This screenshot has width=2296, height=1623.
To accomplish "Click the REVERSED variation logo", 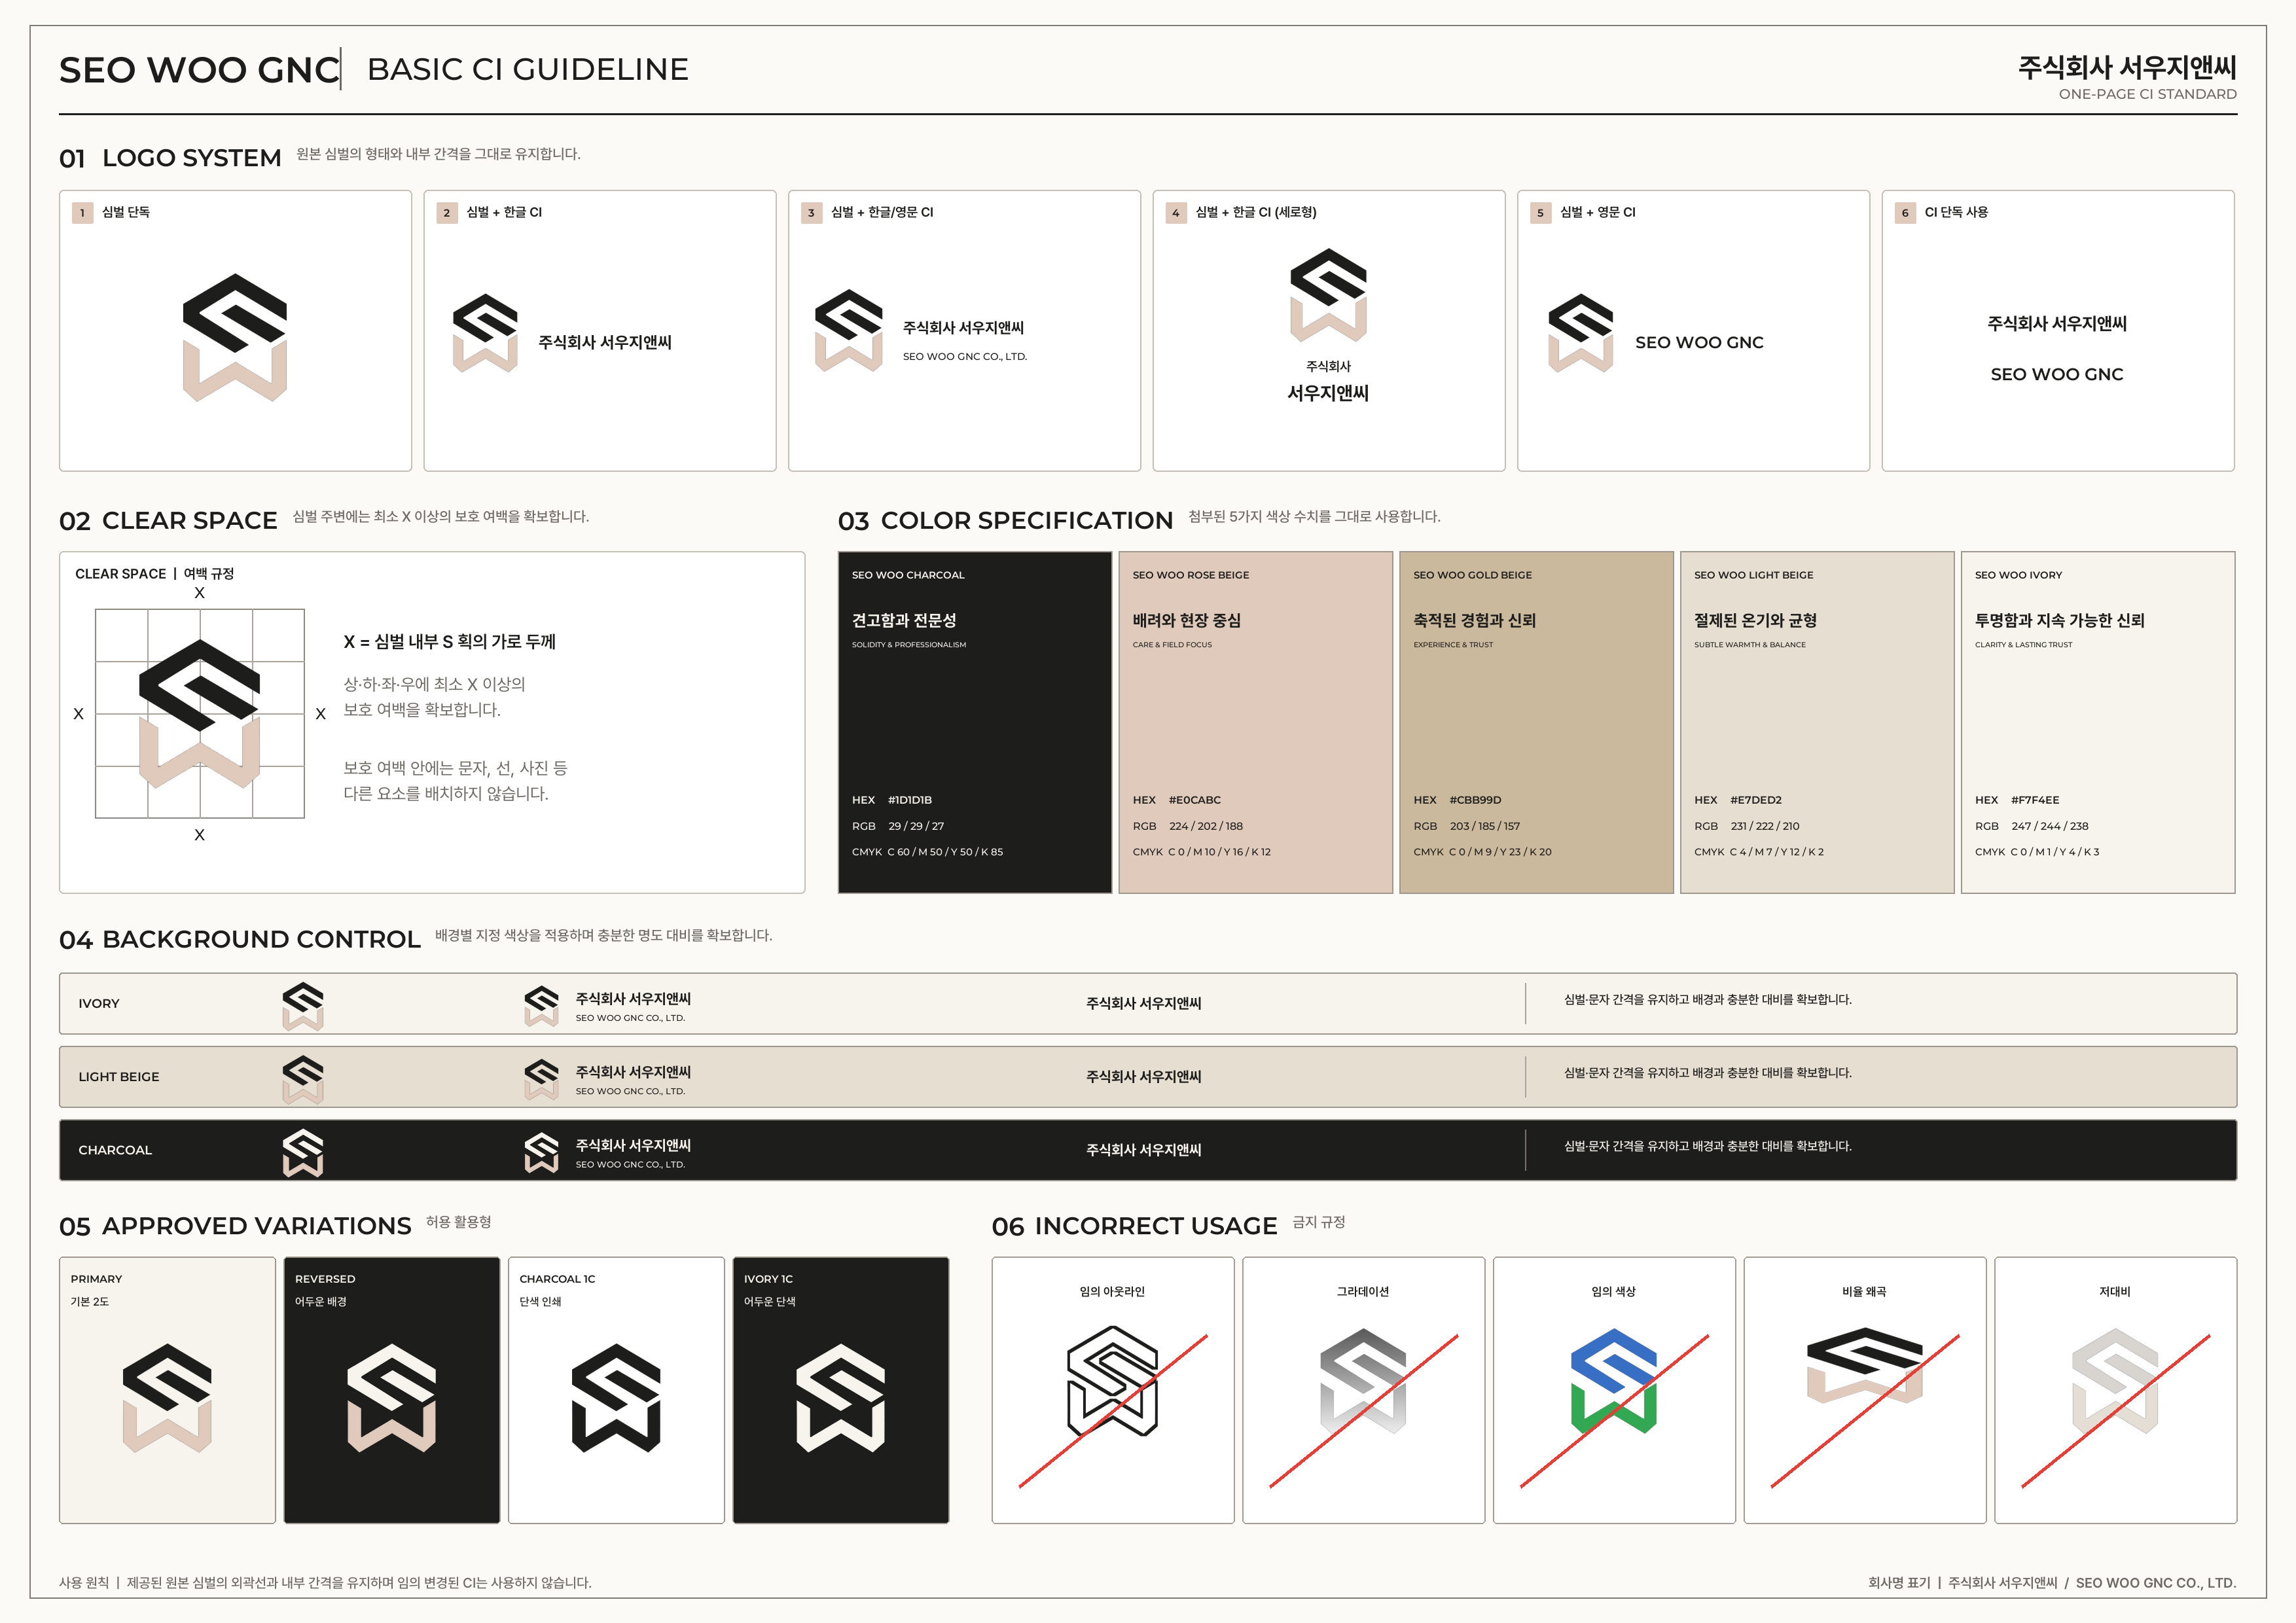I will tap(391, 1398).
